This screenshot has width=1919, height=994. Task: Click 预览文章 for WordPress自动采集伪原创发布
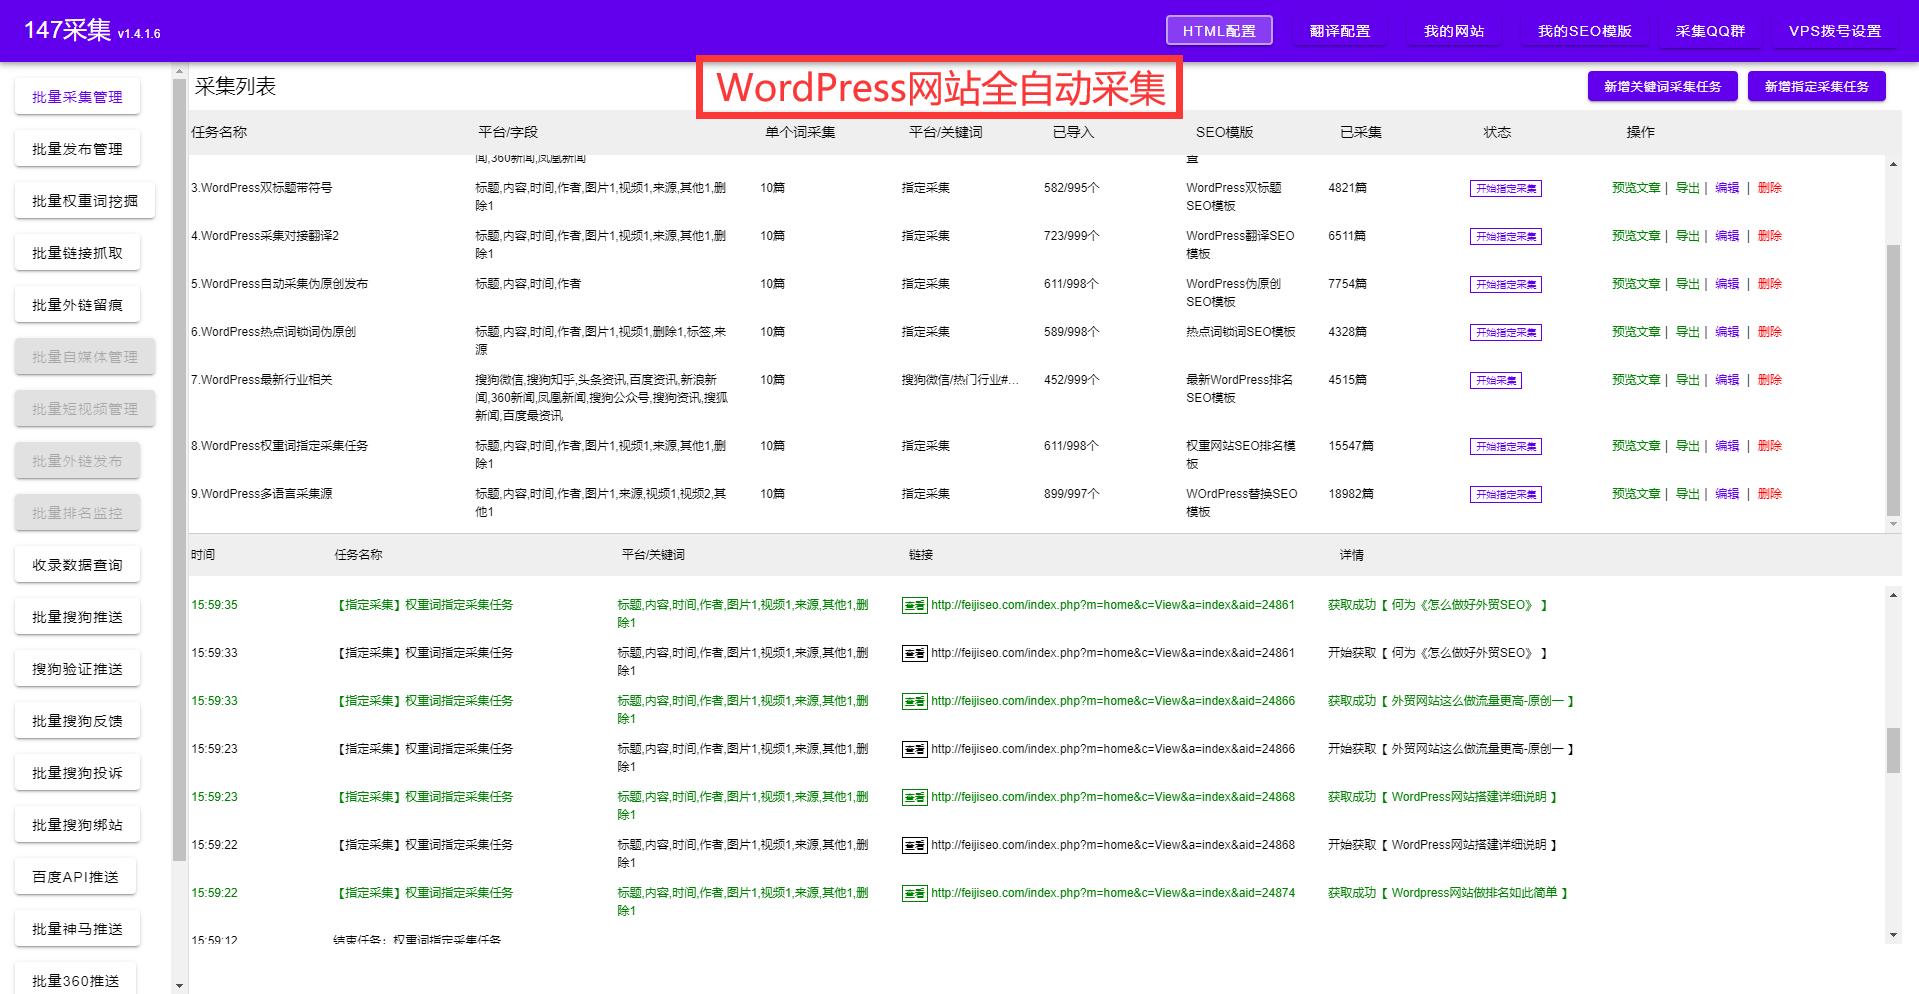click(x=1636, y=284)
